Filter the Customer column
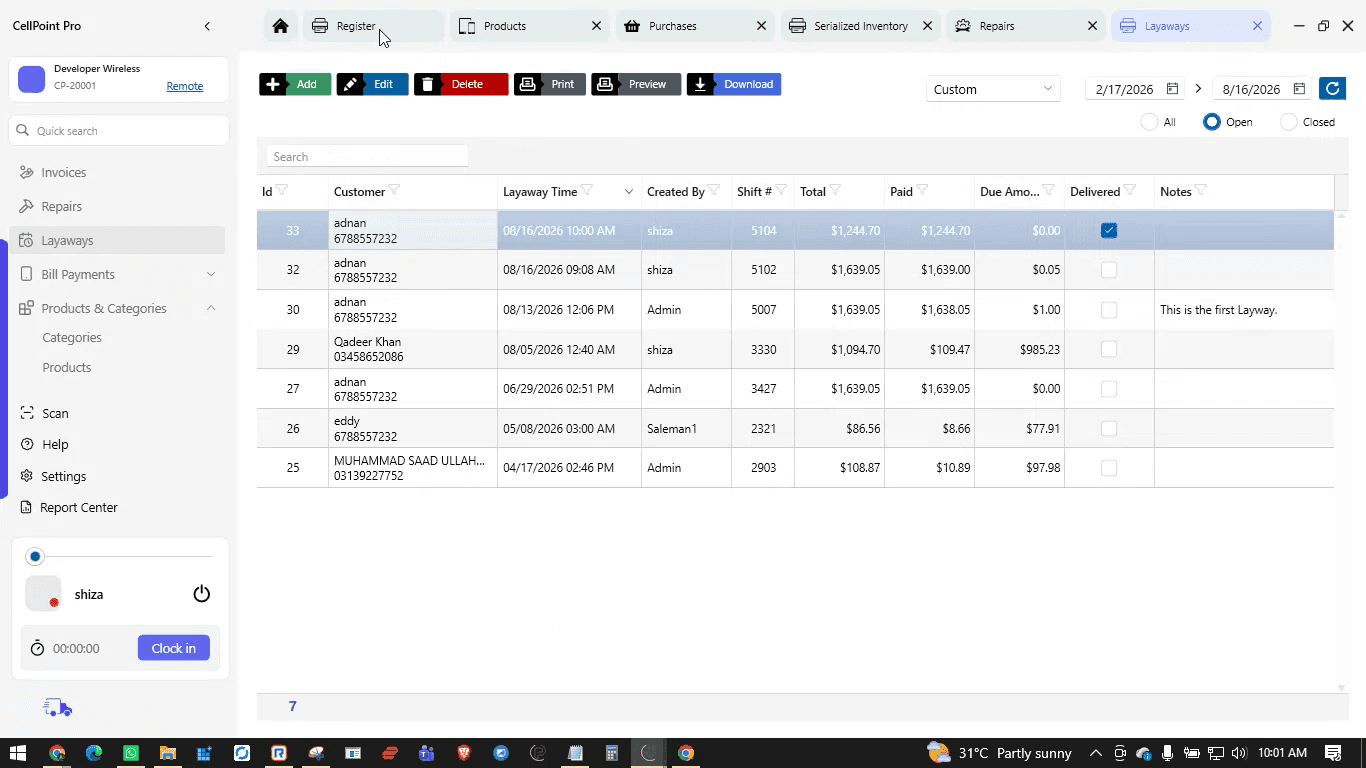This screenshot has height=768, width=1366. click(x=394, y=191)
